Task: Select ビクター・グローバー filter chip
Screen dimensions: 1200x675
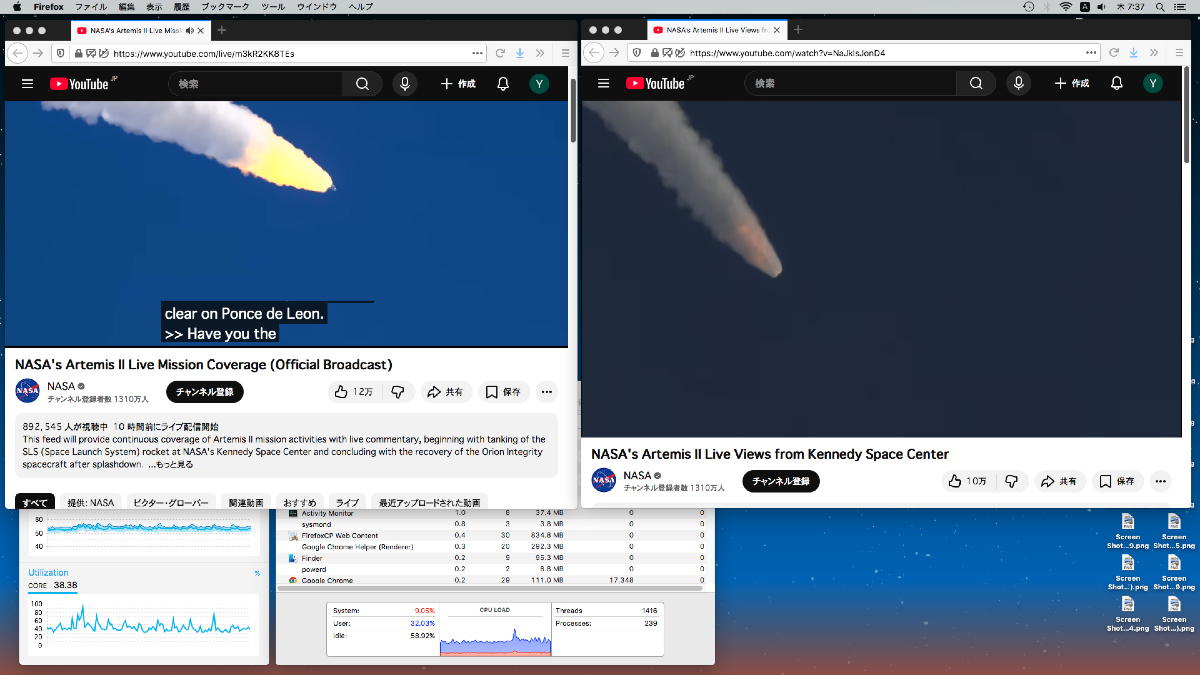Action: [171, 502]
